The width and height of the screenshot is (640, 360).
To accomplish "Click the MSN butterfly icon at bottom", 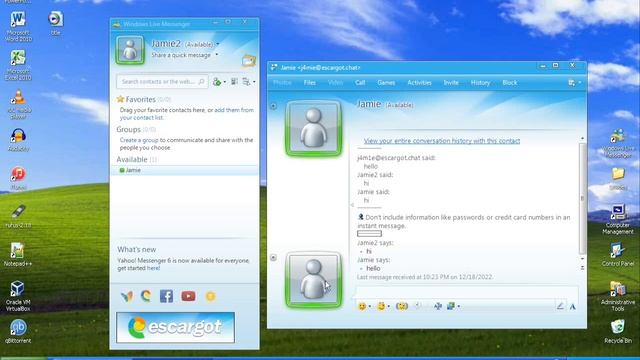I will click(x=127, y=296).
